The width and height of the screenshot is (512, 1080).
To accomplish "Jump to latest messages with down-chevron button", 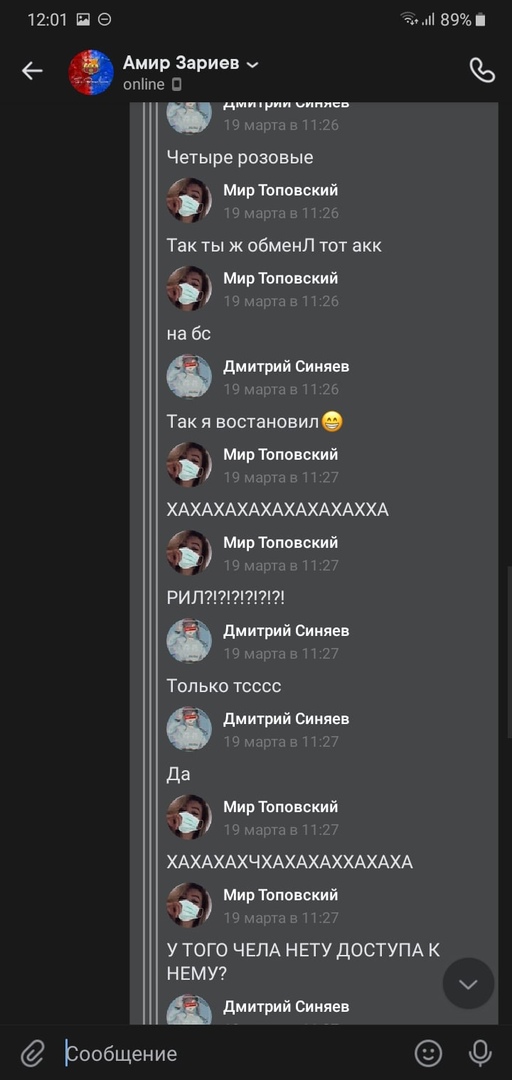I will 469,984.
